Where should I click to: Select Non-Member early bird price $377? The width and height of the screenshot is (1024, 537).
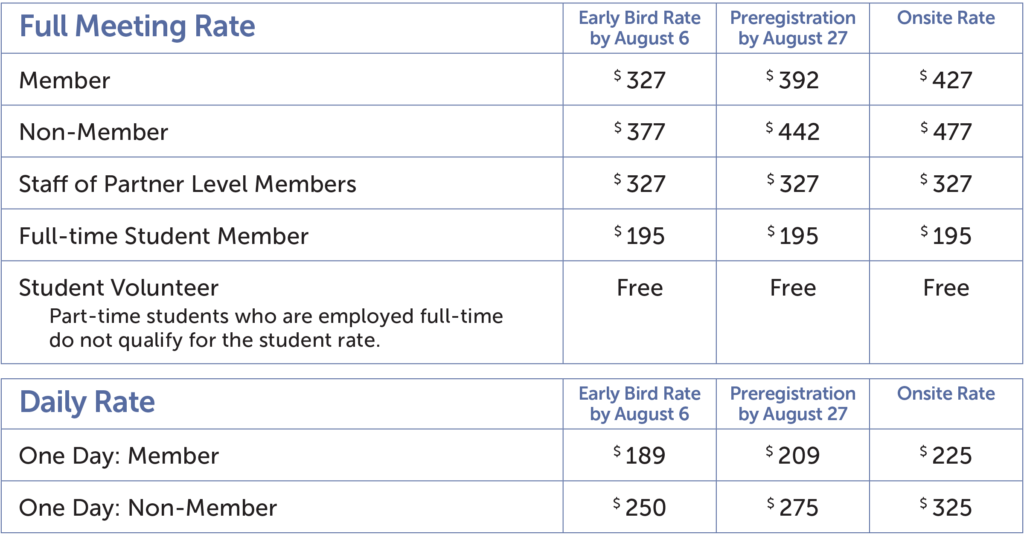point(640,132)
